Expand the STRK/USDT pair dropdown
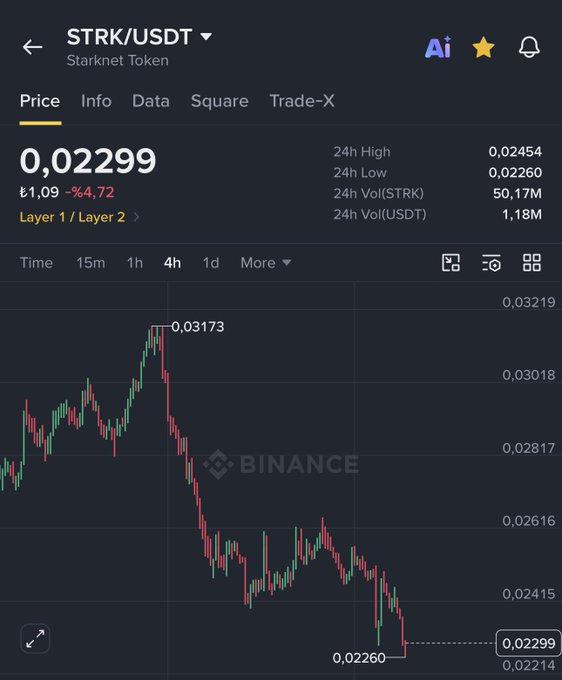The width and height of the screenshot is (562, 680). click(206, 36)
